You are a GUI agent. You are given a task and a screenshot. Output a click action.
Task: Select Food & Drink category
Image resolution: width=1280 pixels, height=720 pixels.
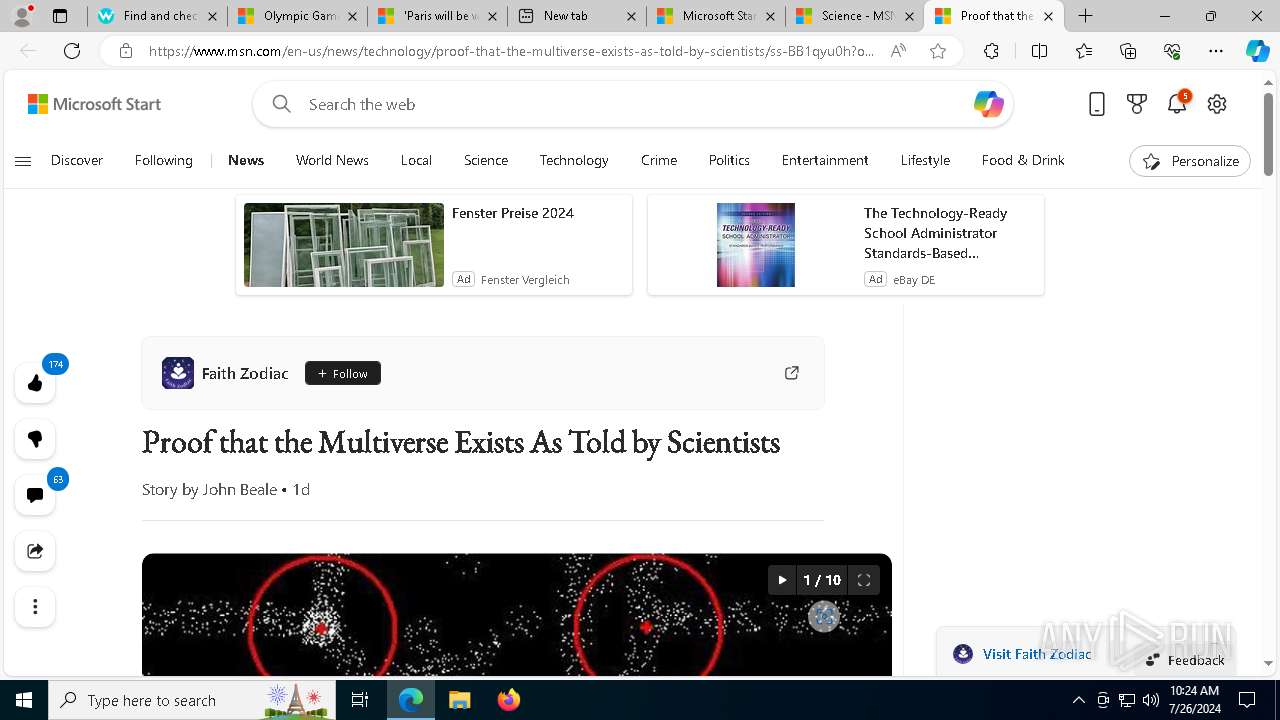[x=1023, y=160]
